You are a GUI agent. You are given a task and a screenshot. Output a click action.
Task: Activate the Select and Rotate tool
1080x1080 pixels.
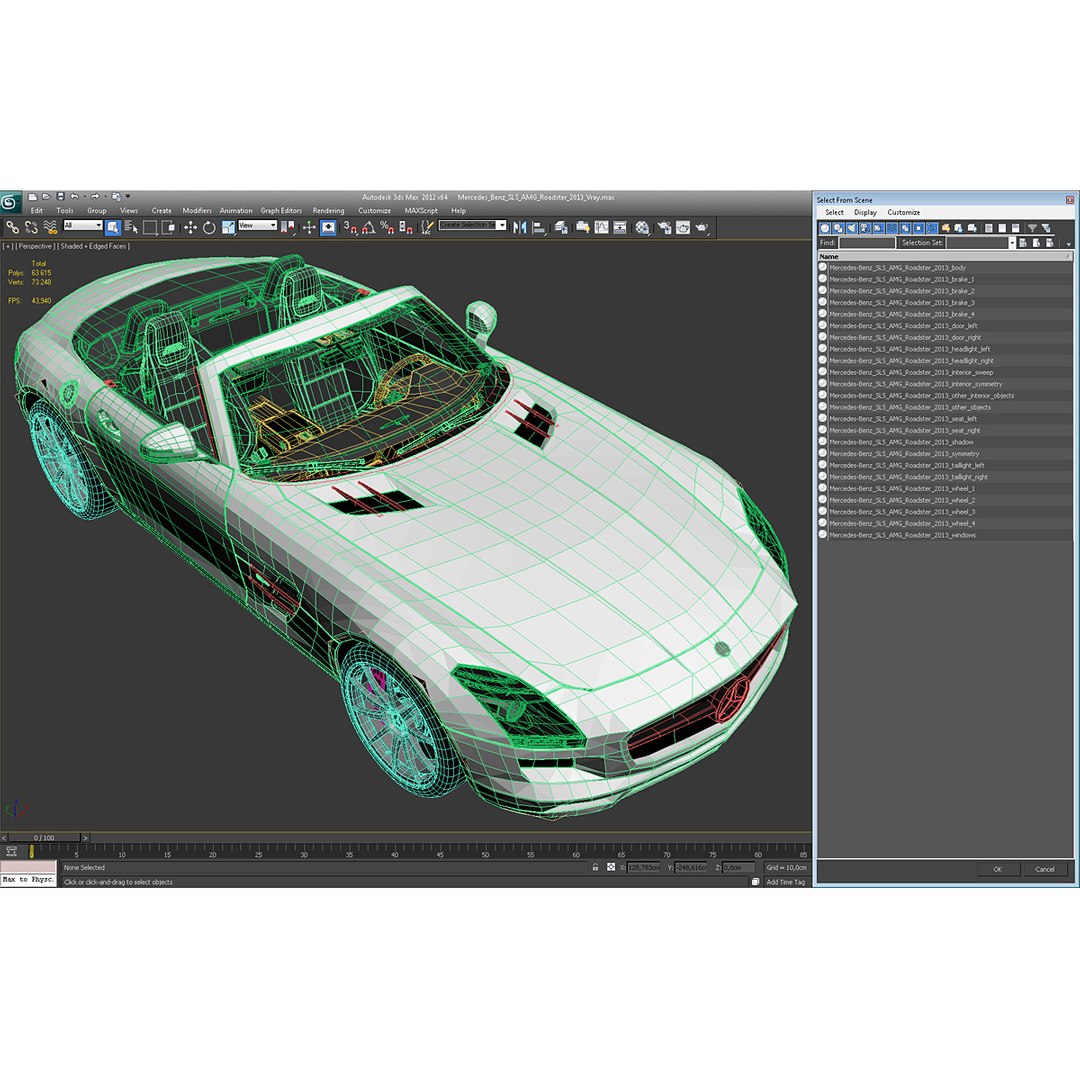(209, 227)
